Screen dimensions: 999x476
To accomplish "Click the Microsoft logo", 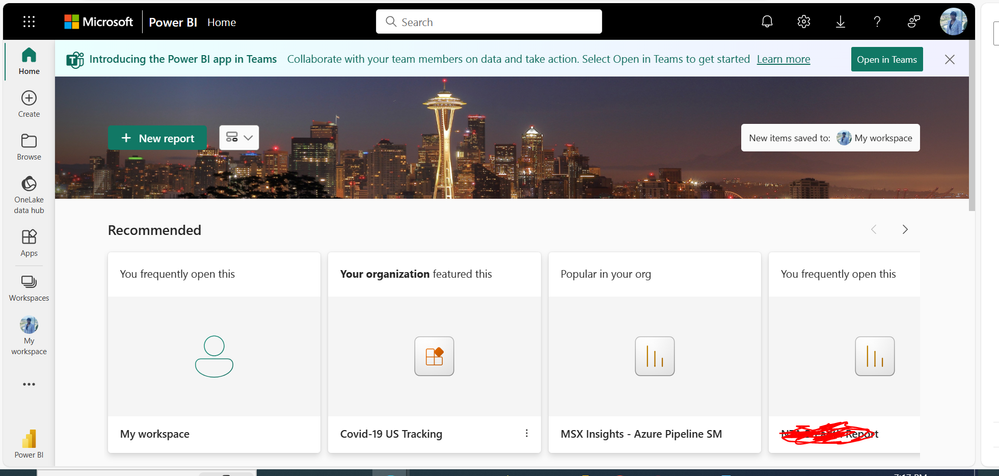I will tap(99, 22).
